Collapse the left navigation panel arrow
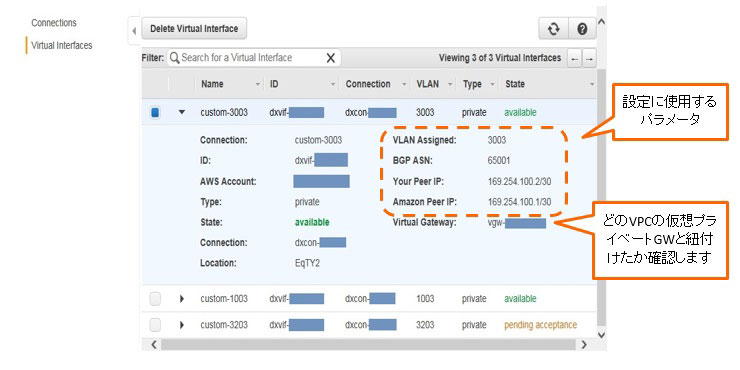Screen dimensions: 740x370 [x=134, y=32]
